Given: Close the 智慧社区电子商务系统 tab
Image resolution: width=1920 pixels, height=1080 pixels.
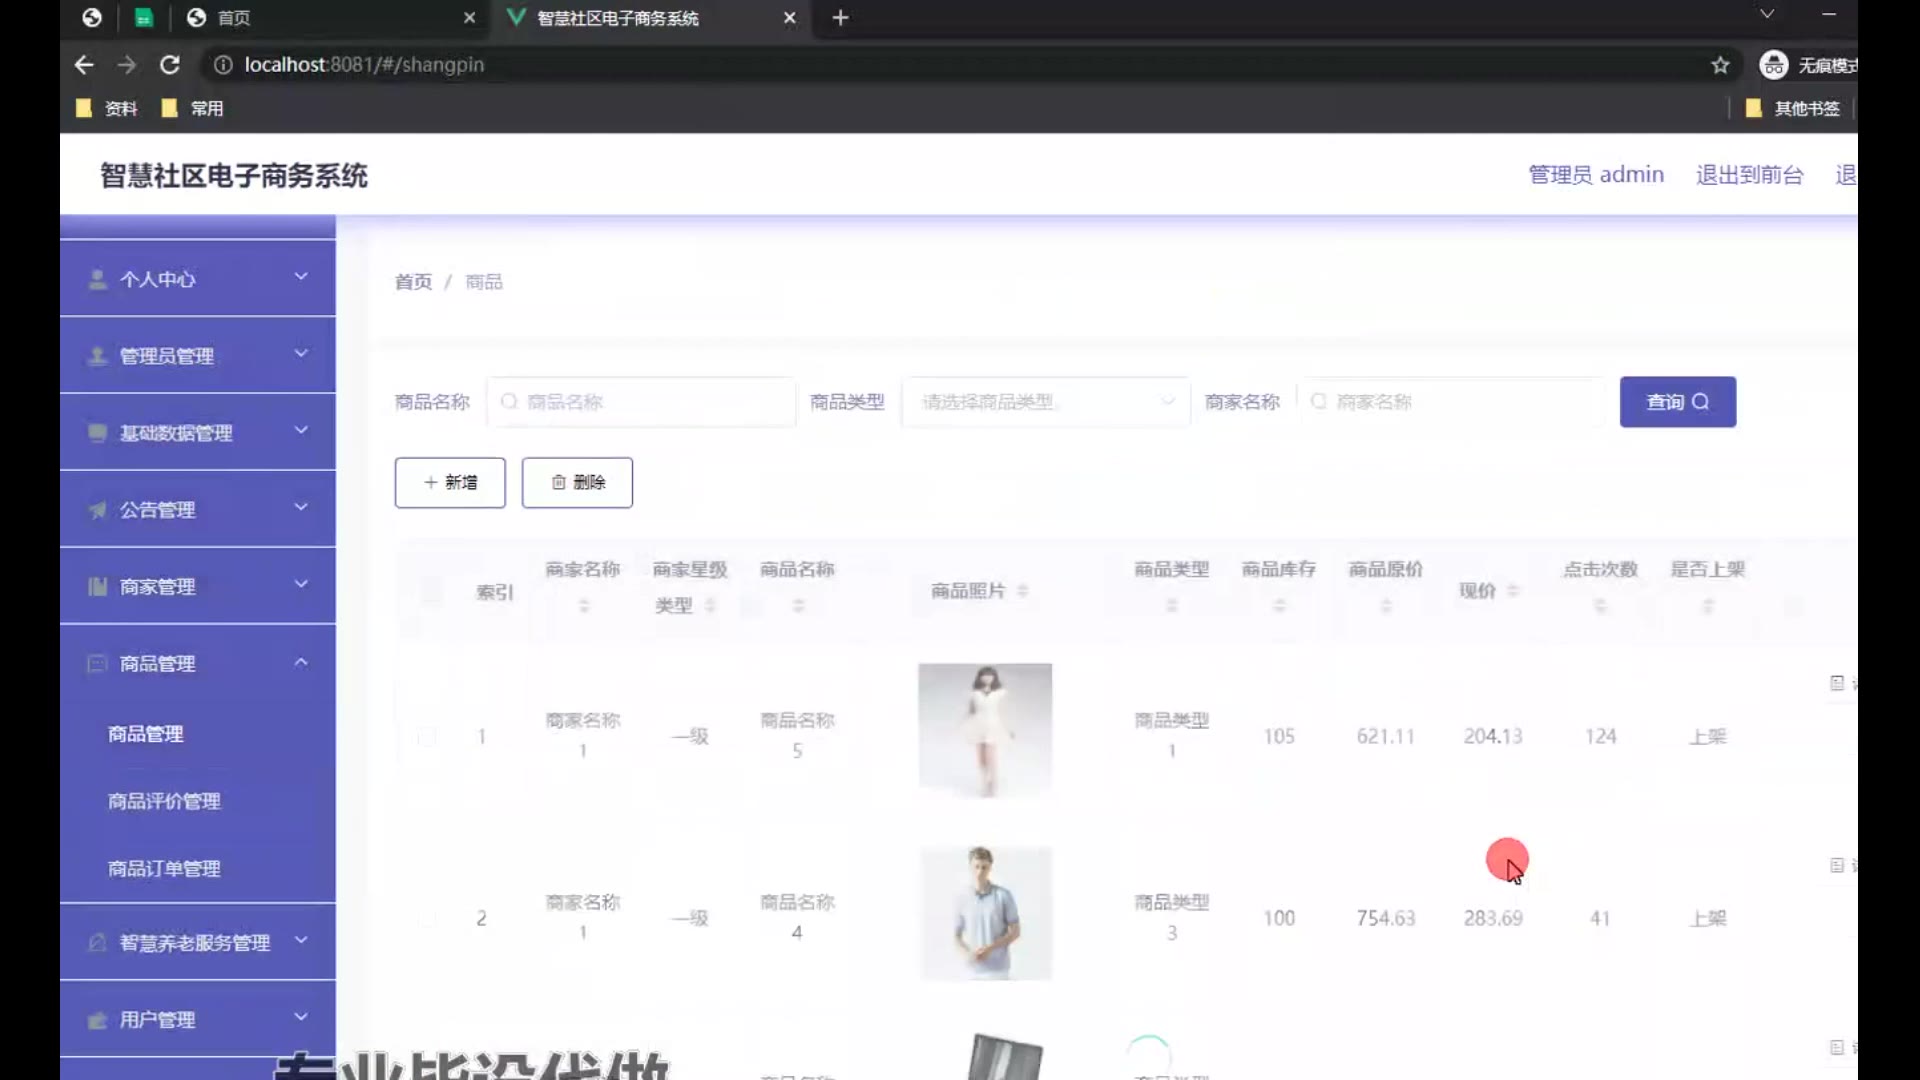Looking at the screenshot, I should click(789, 18).
